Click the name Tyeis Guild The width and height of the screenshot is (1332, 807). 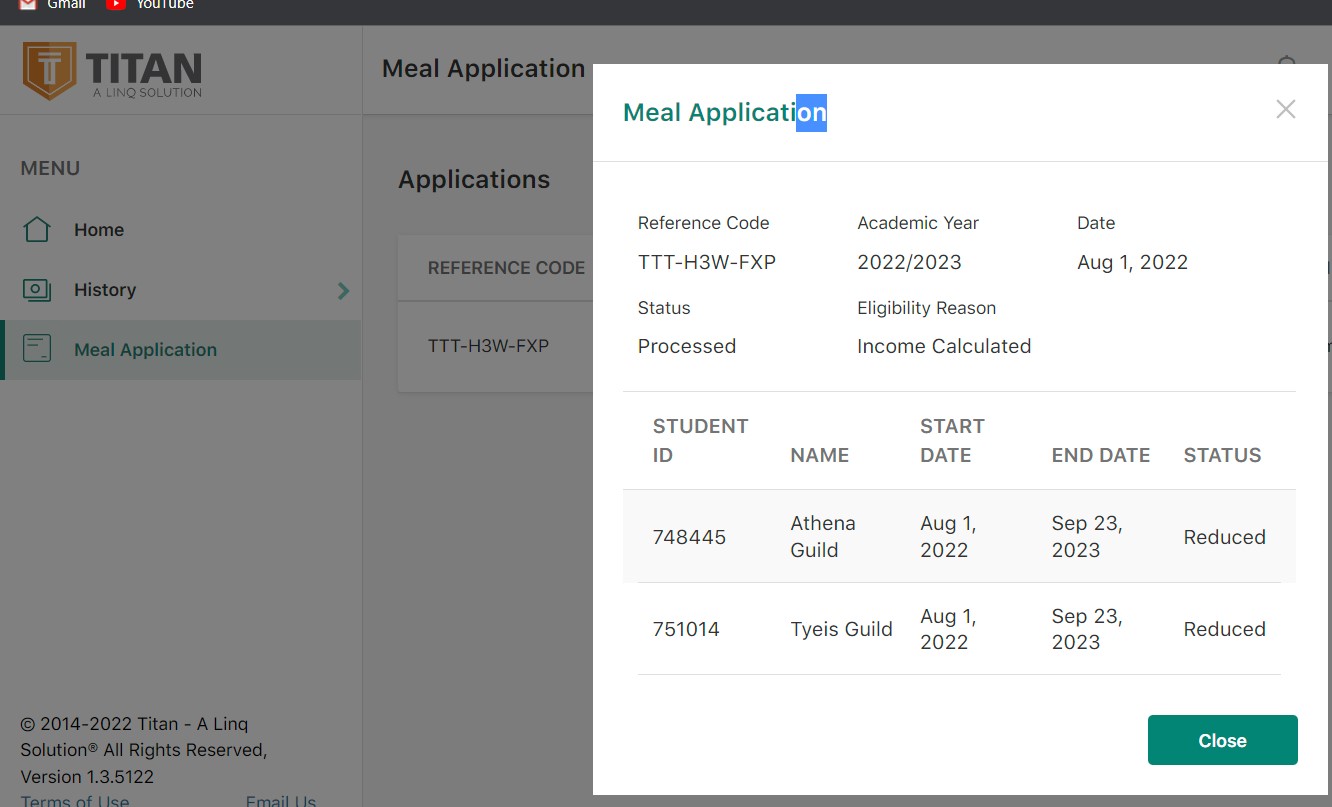click(x=841, y=629)
